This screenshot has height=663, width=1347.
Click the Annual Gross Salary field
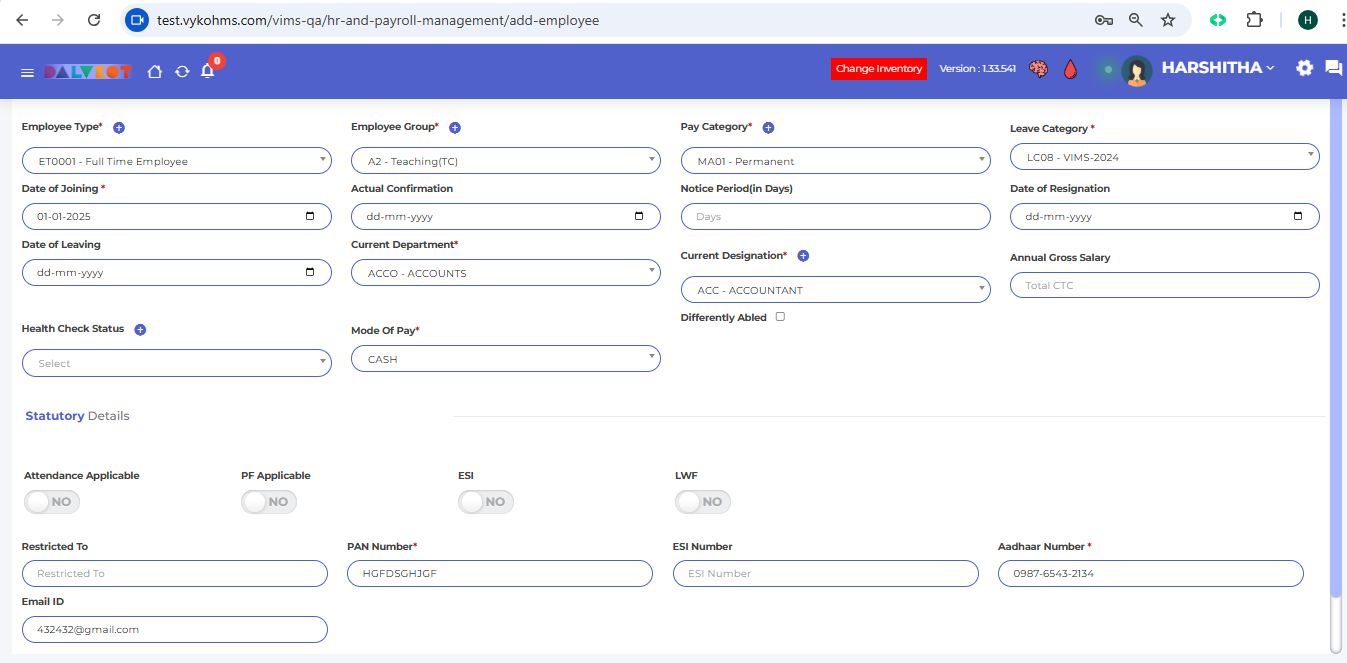point(1164,285)
